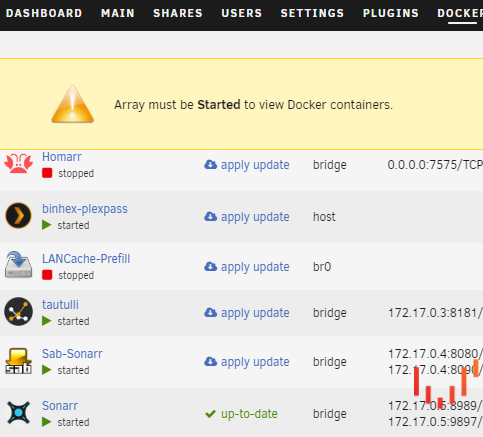Click the cloud download icon in binhex-plexpass row

point(210,216)
